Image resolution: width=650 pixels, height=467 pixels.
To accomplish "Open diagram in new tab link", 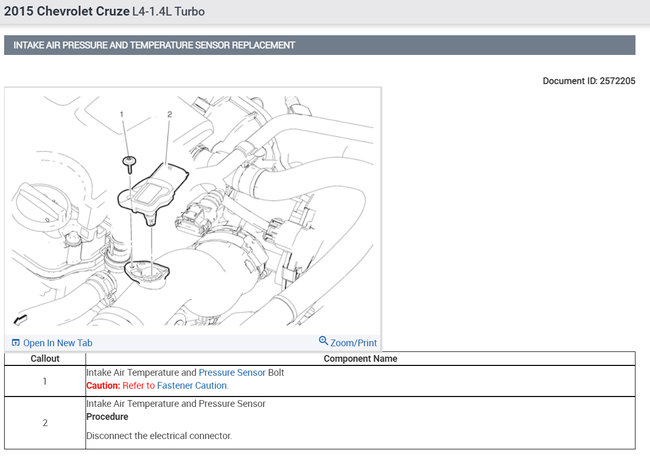I will [x=57, y=343].
